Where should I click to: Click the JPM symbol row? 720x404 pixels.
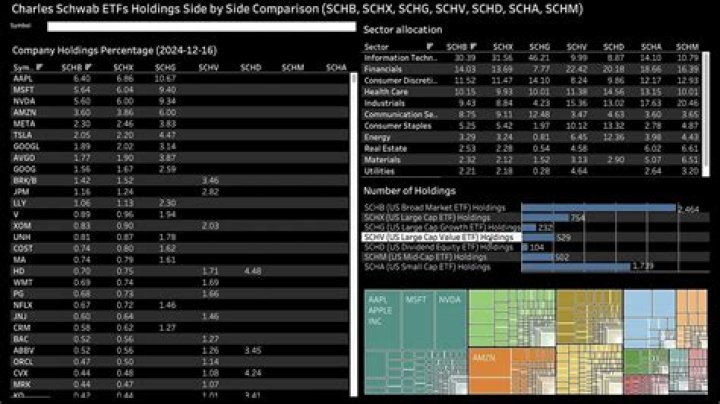click(x=179, y=192)
